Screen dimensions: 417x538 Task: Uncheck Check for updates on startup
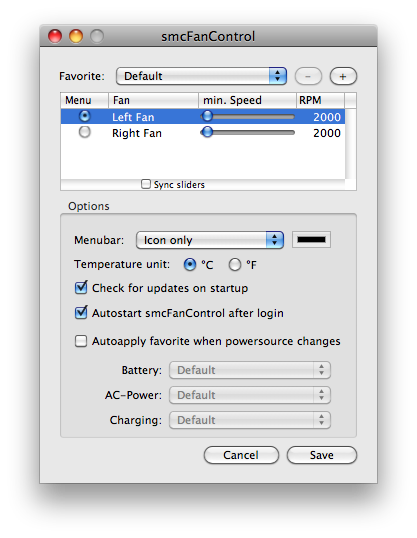click(x=81, y=288)
